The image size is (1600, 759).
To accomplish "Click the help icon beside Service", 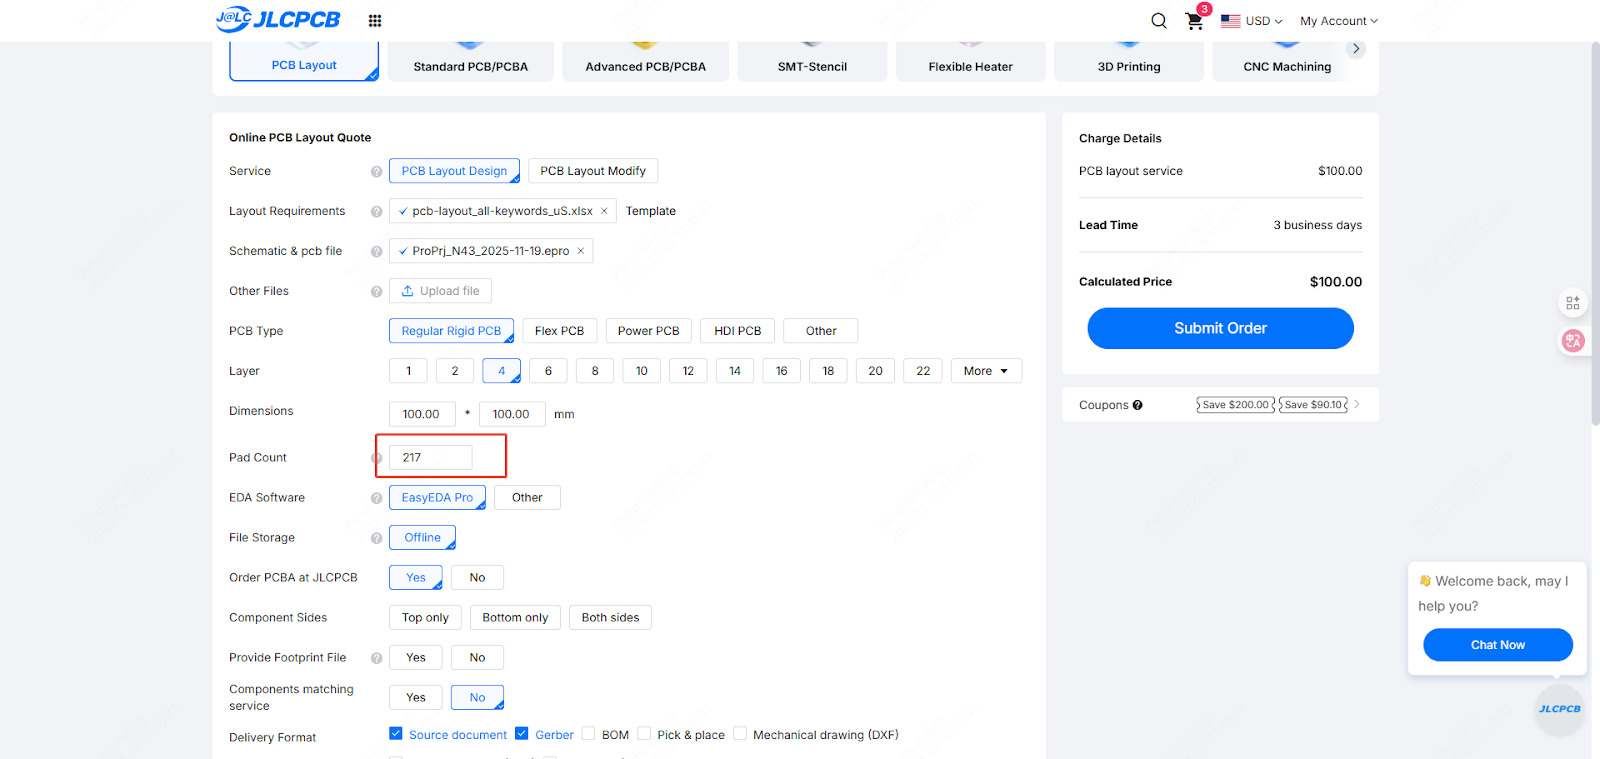I will (x=377, y=172).
